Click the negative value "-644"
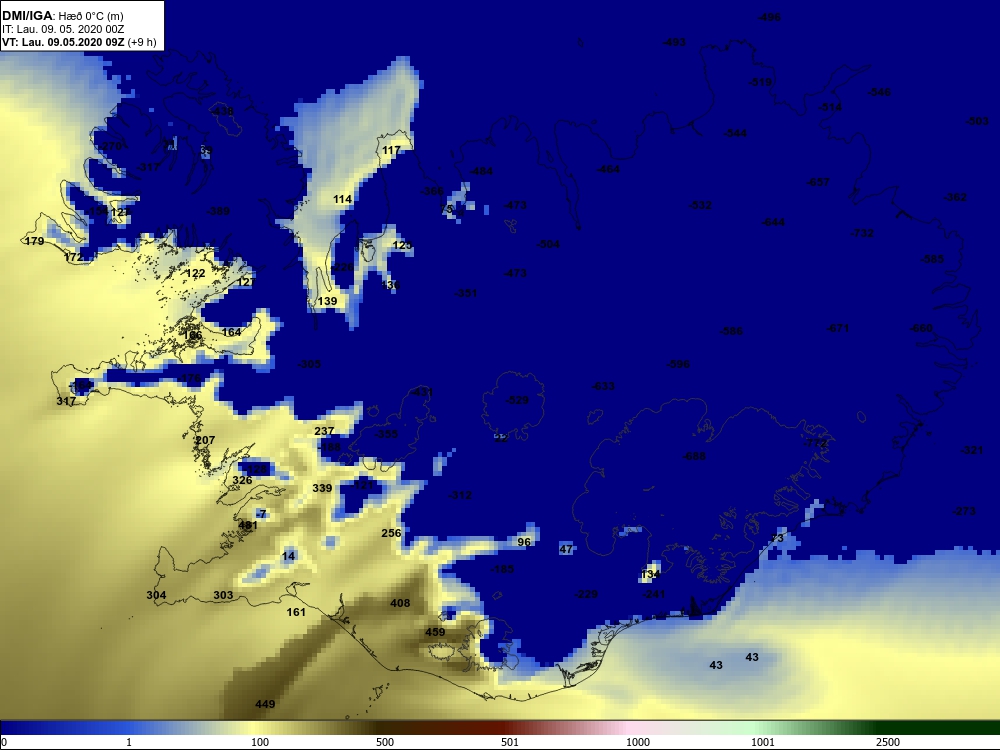1000x750 pixels. [x=773, y=222]
